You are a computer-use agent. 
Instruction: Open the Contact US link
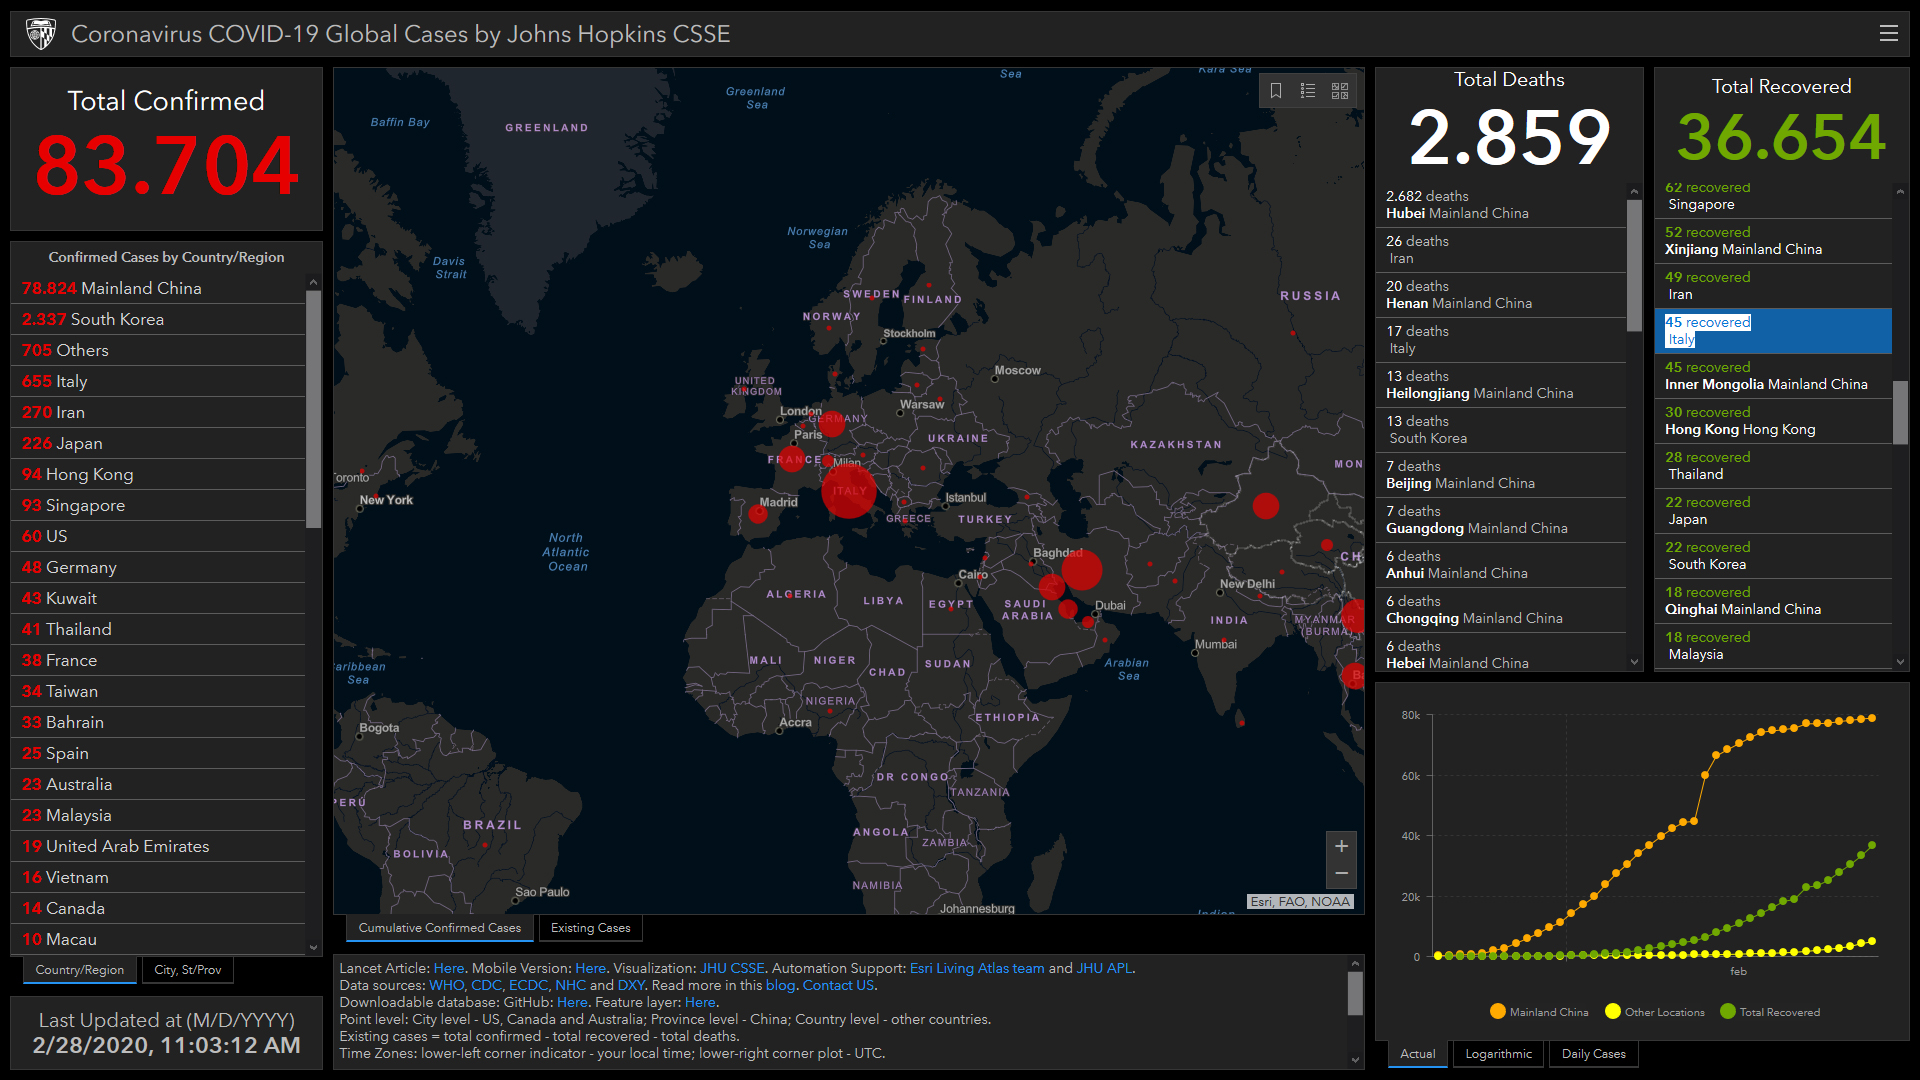(x=838, y=985)
